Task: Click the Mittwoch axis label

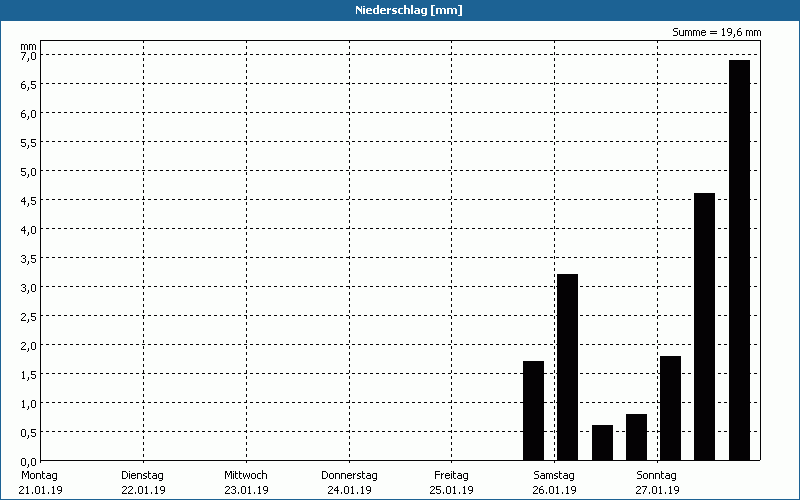Action: pos(245,476)
